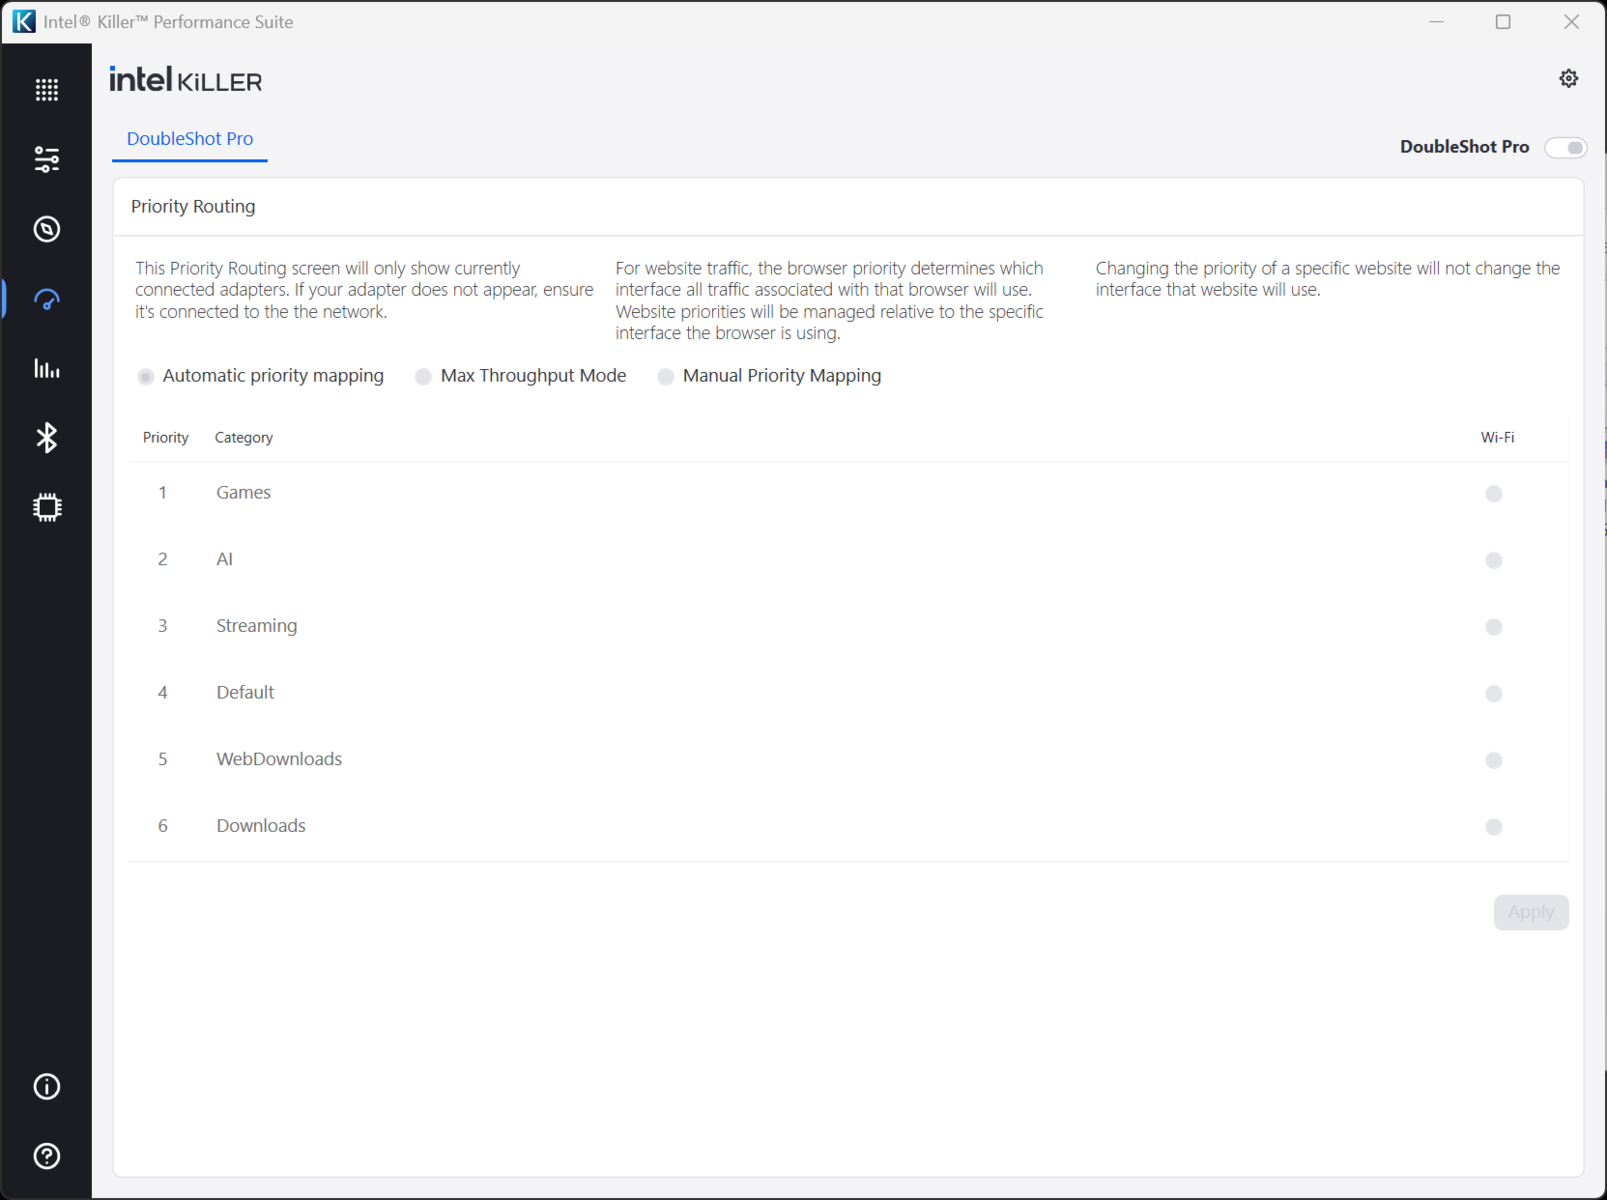Close the Killer Performance Suite window
This screenshot has width=1607, height=1200.
pos(1572,22)
